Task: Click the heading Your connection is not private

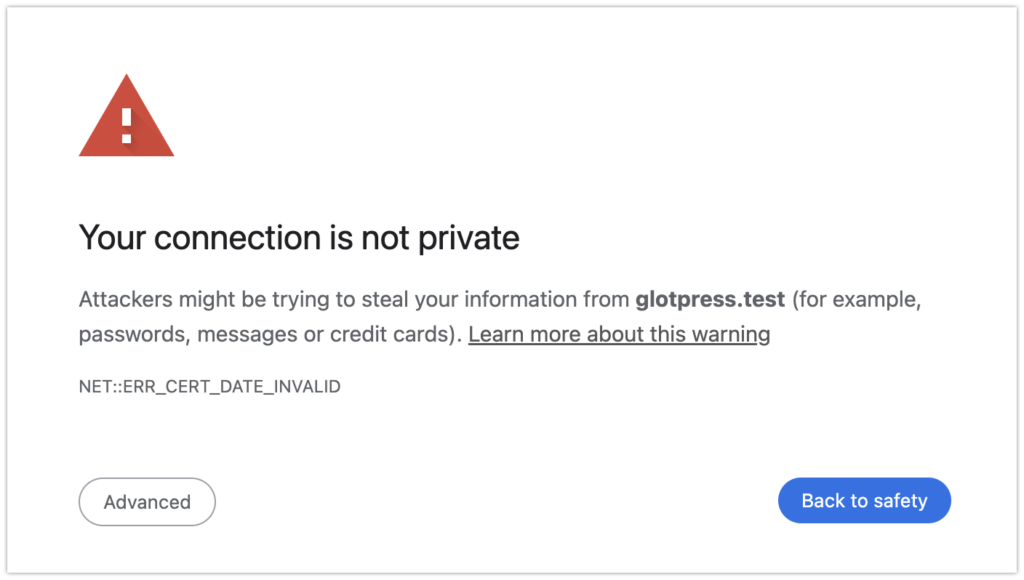Action: (x=299, y=238)
